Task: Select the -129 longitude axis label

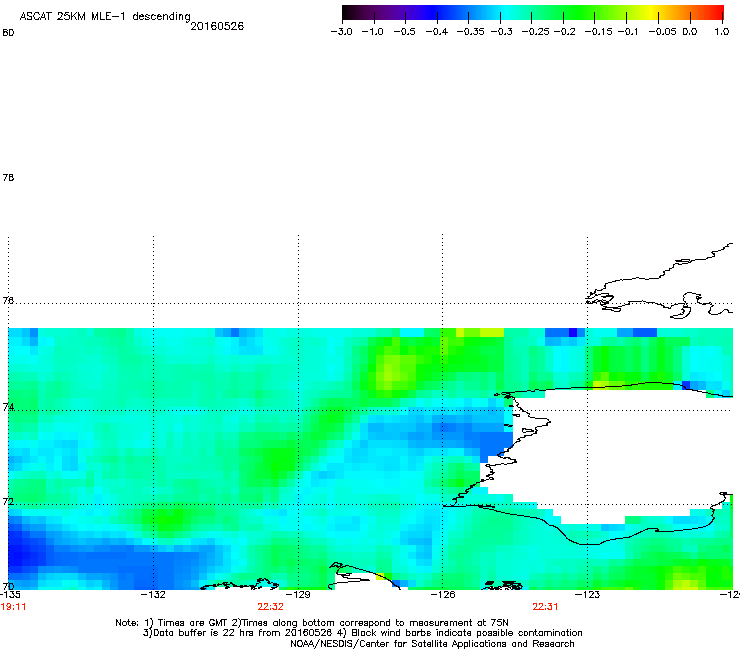Action: coord(298,594)
